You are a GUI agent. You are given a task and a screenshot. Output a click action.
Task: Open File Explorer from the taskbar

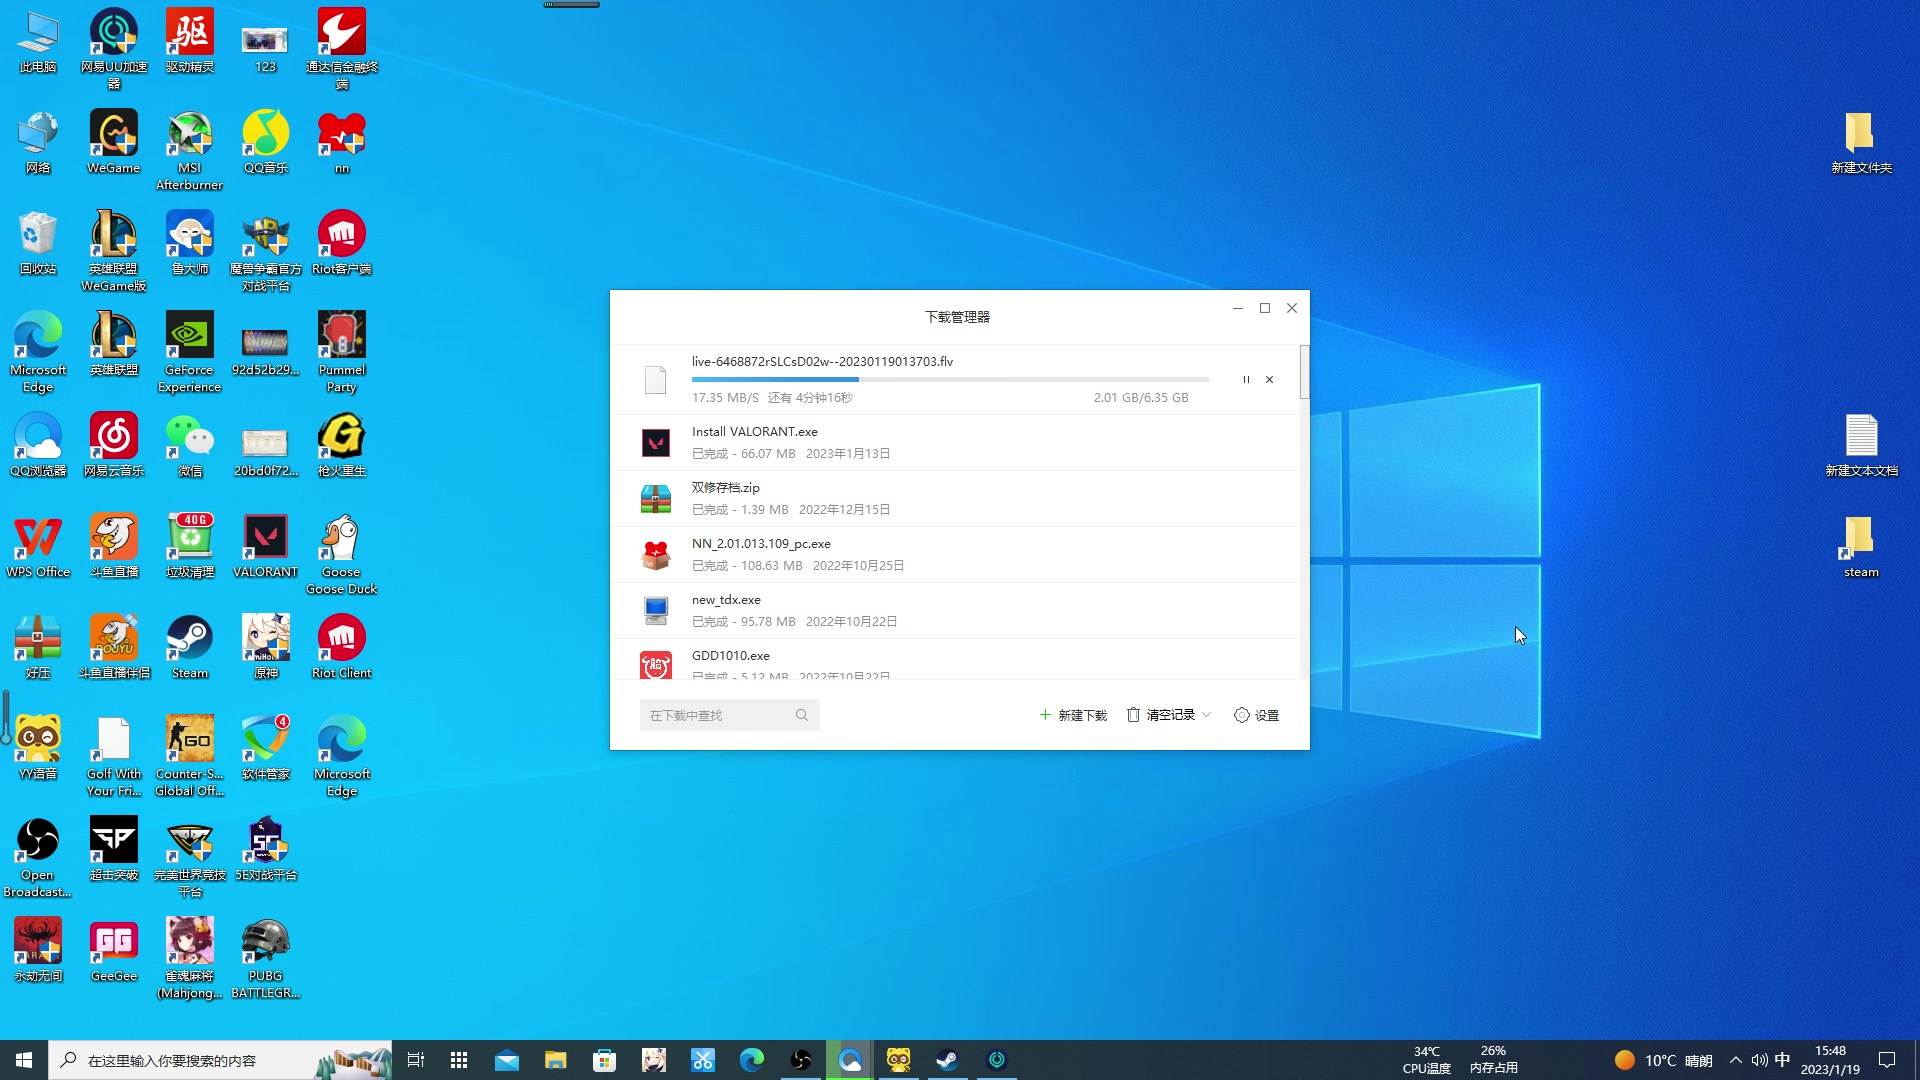tap(555, 1060)
